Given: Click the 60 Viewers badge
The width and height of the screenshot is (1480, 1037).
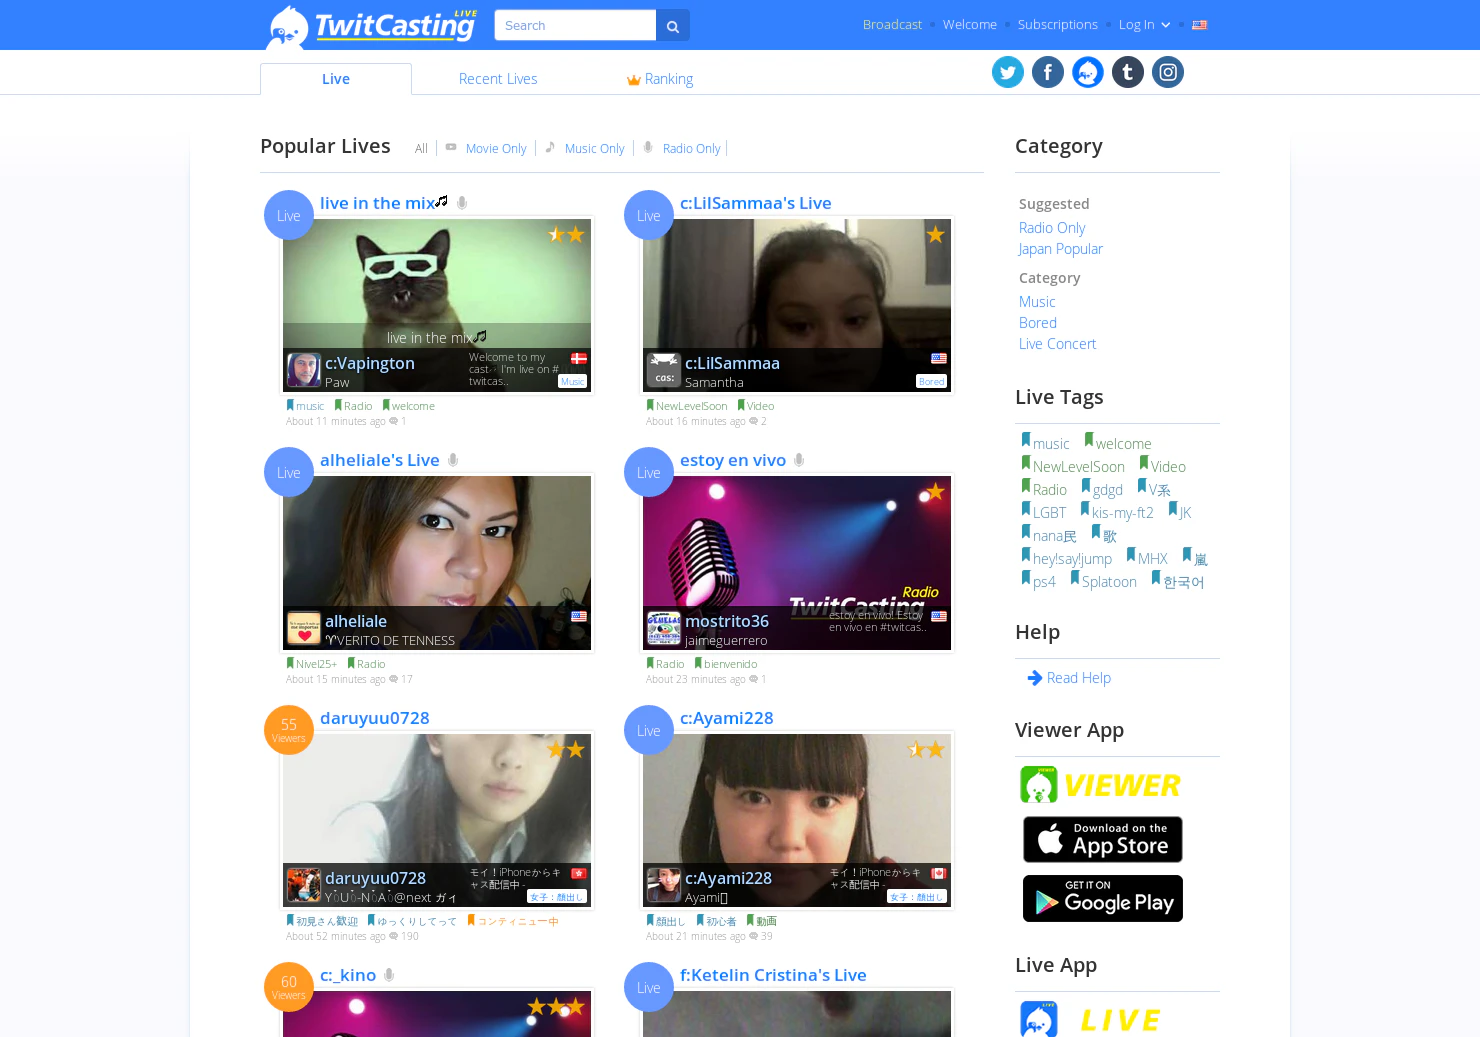Looking at the screenshot, I should pyautogui.click(x=289, y=987).
